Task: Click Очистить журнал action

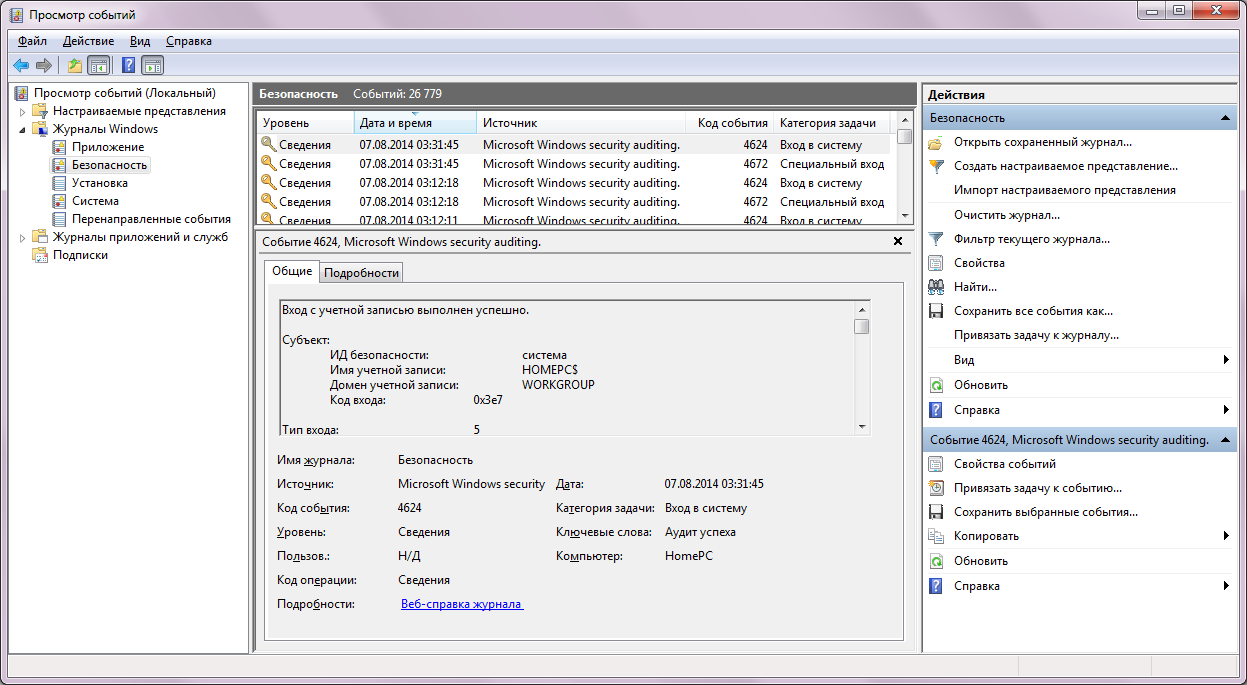Action: (x=1006, y=215)
